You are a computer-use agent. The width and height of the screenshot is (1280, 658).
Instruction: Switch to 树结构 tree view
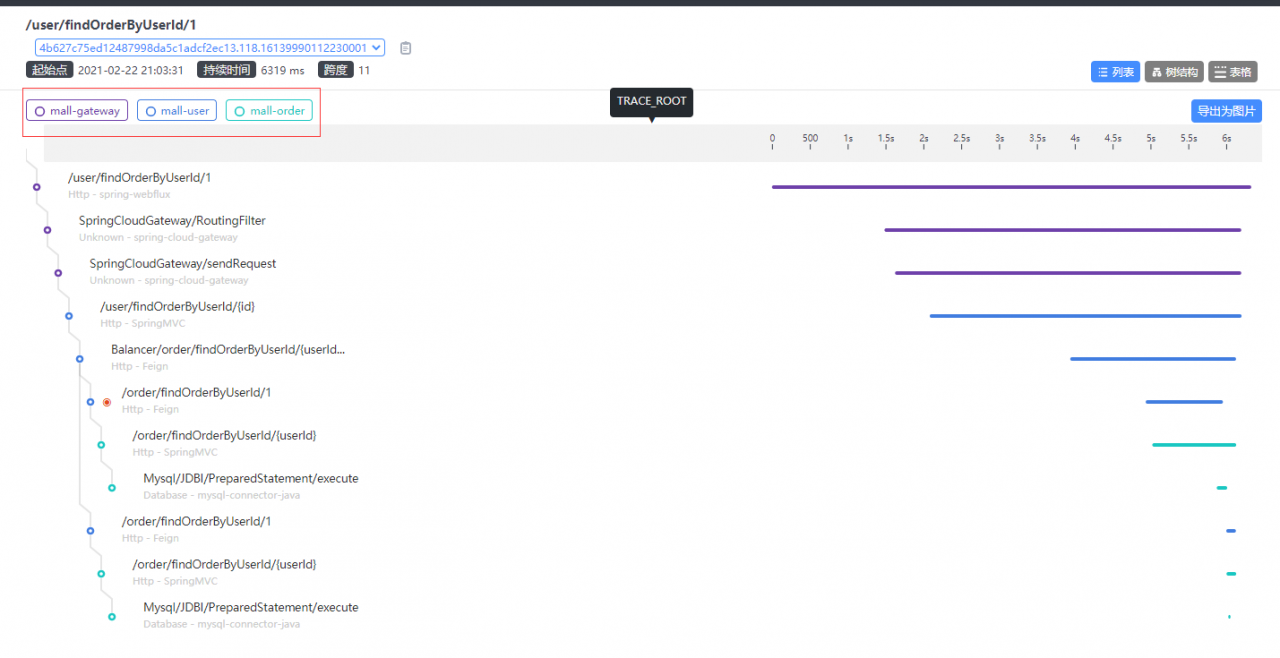point(1174,72)
